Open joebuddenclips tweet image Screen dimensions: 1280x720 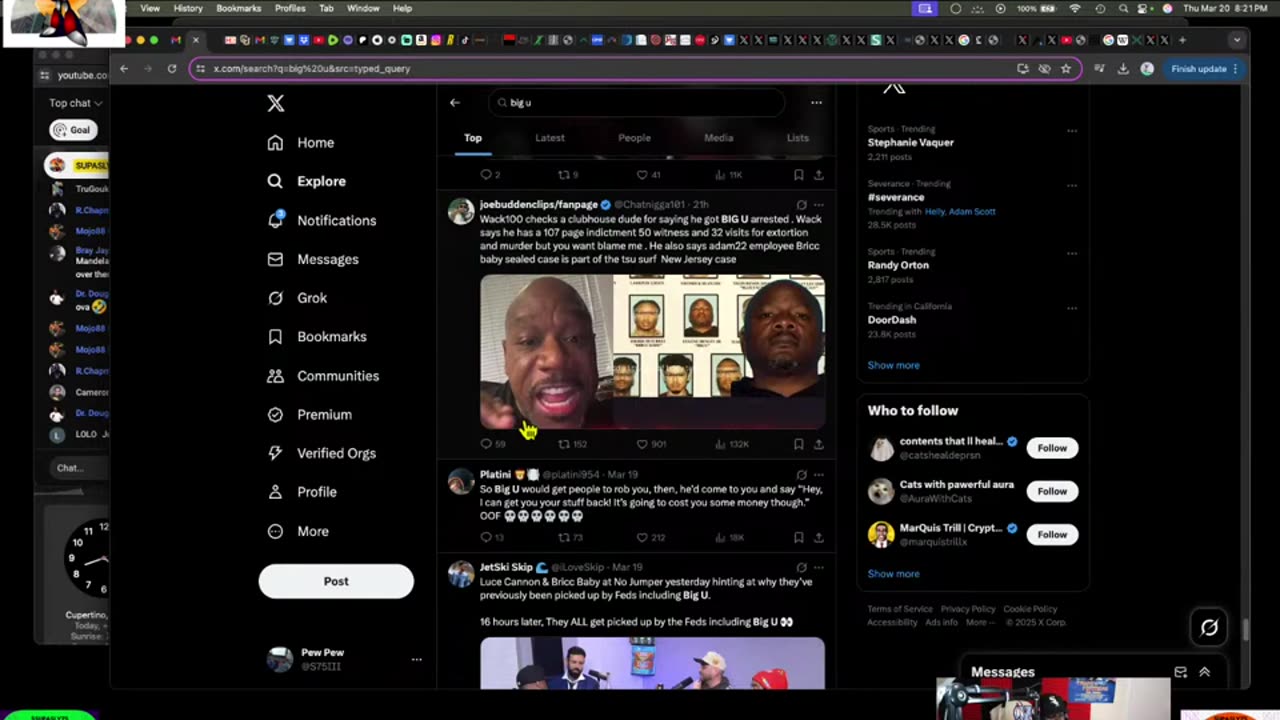(x=652, y=351)
